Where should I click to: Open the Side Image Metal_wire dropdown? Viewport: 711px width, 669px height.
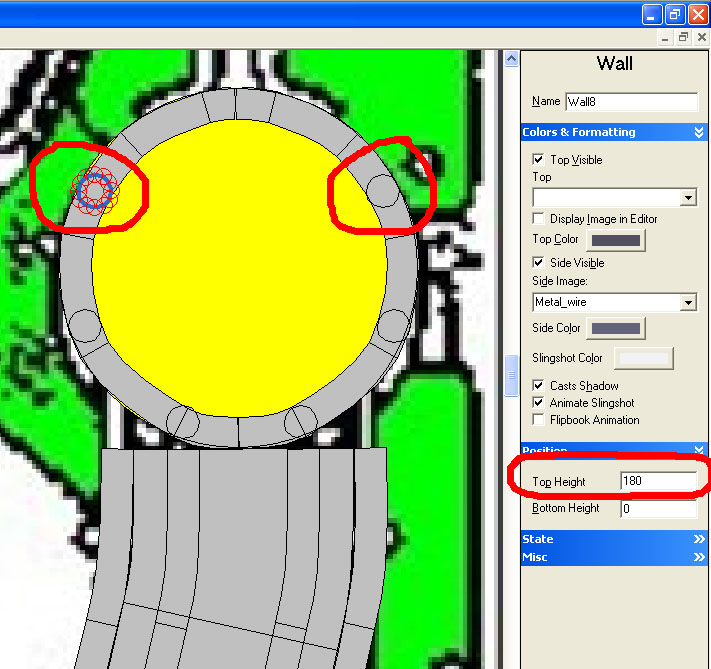(688, 302)
